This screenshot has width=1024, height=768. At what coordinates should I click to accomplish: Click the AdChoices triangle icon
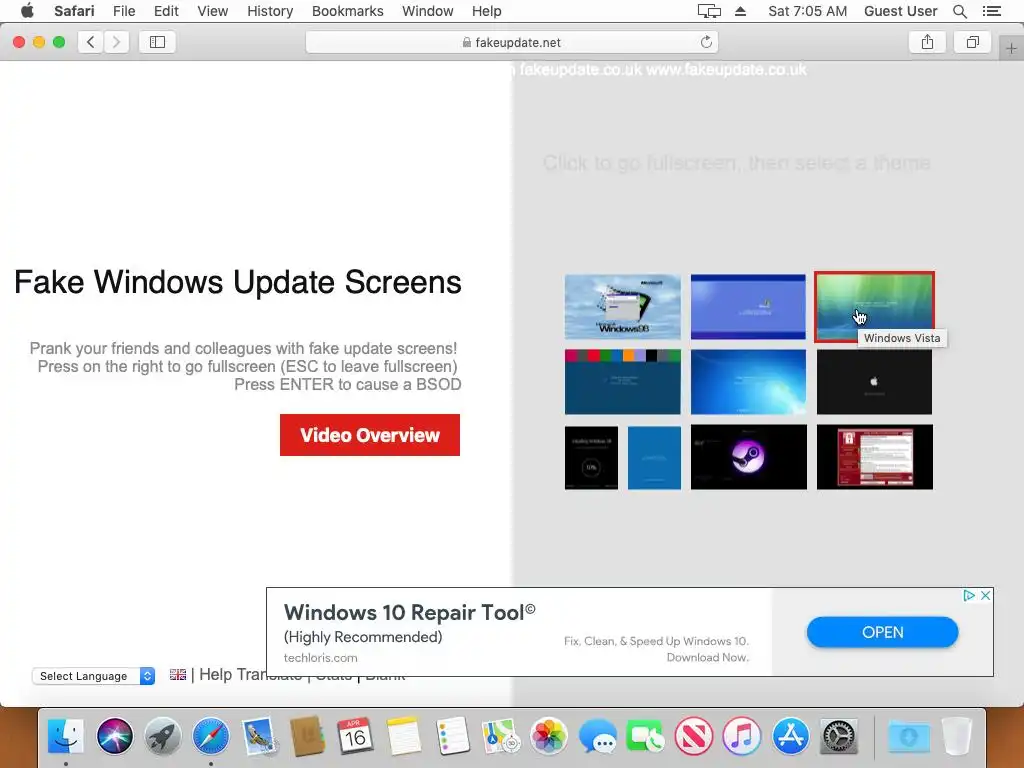click(x=969, y=596)
